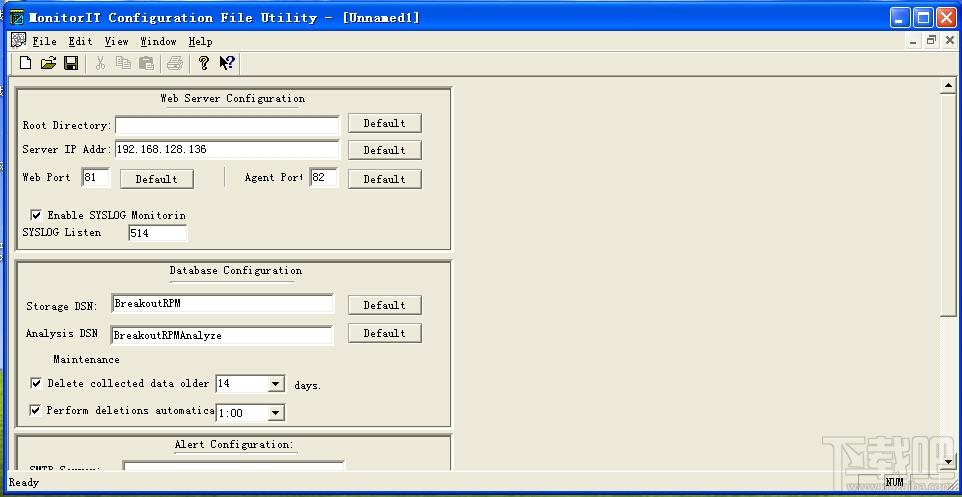Toggle Enable SYSLOG Monitoring checkbox
This screenshot has width=962, height=497.
36,215
